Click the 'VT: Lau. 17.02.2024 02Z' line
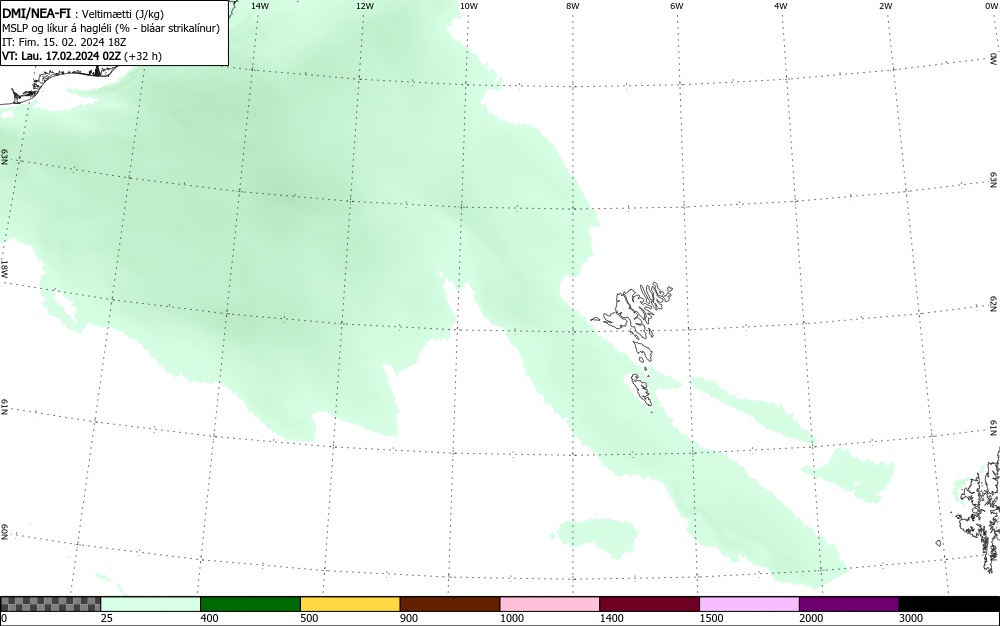The height and width of the screenshot is (626, 1000). (x=62, y=56)
